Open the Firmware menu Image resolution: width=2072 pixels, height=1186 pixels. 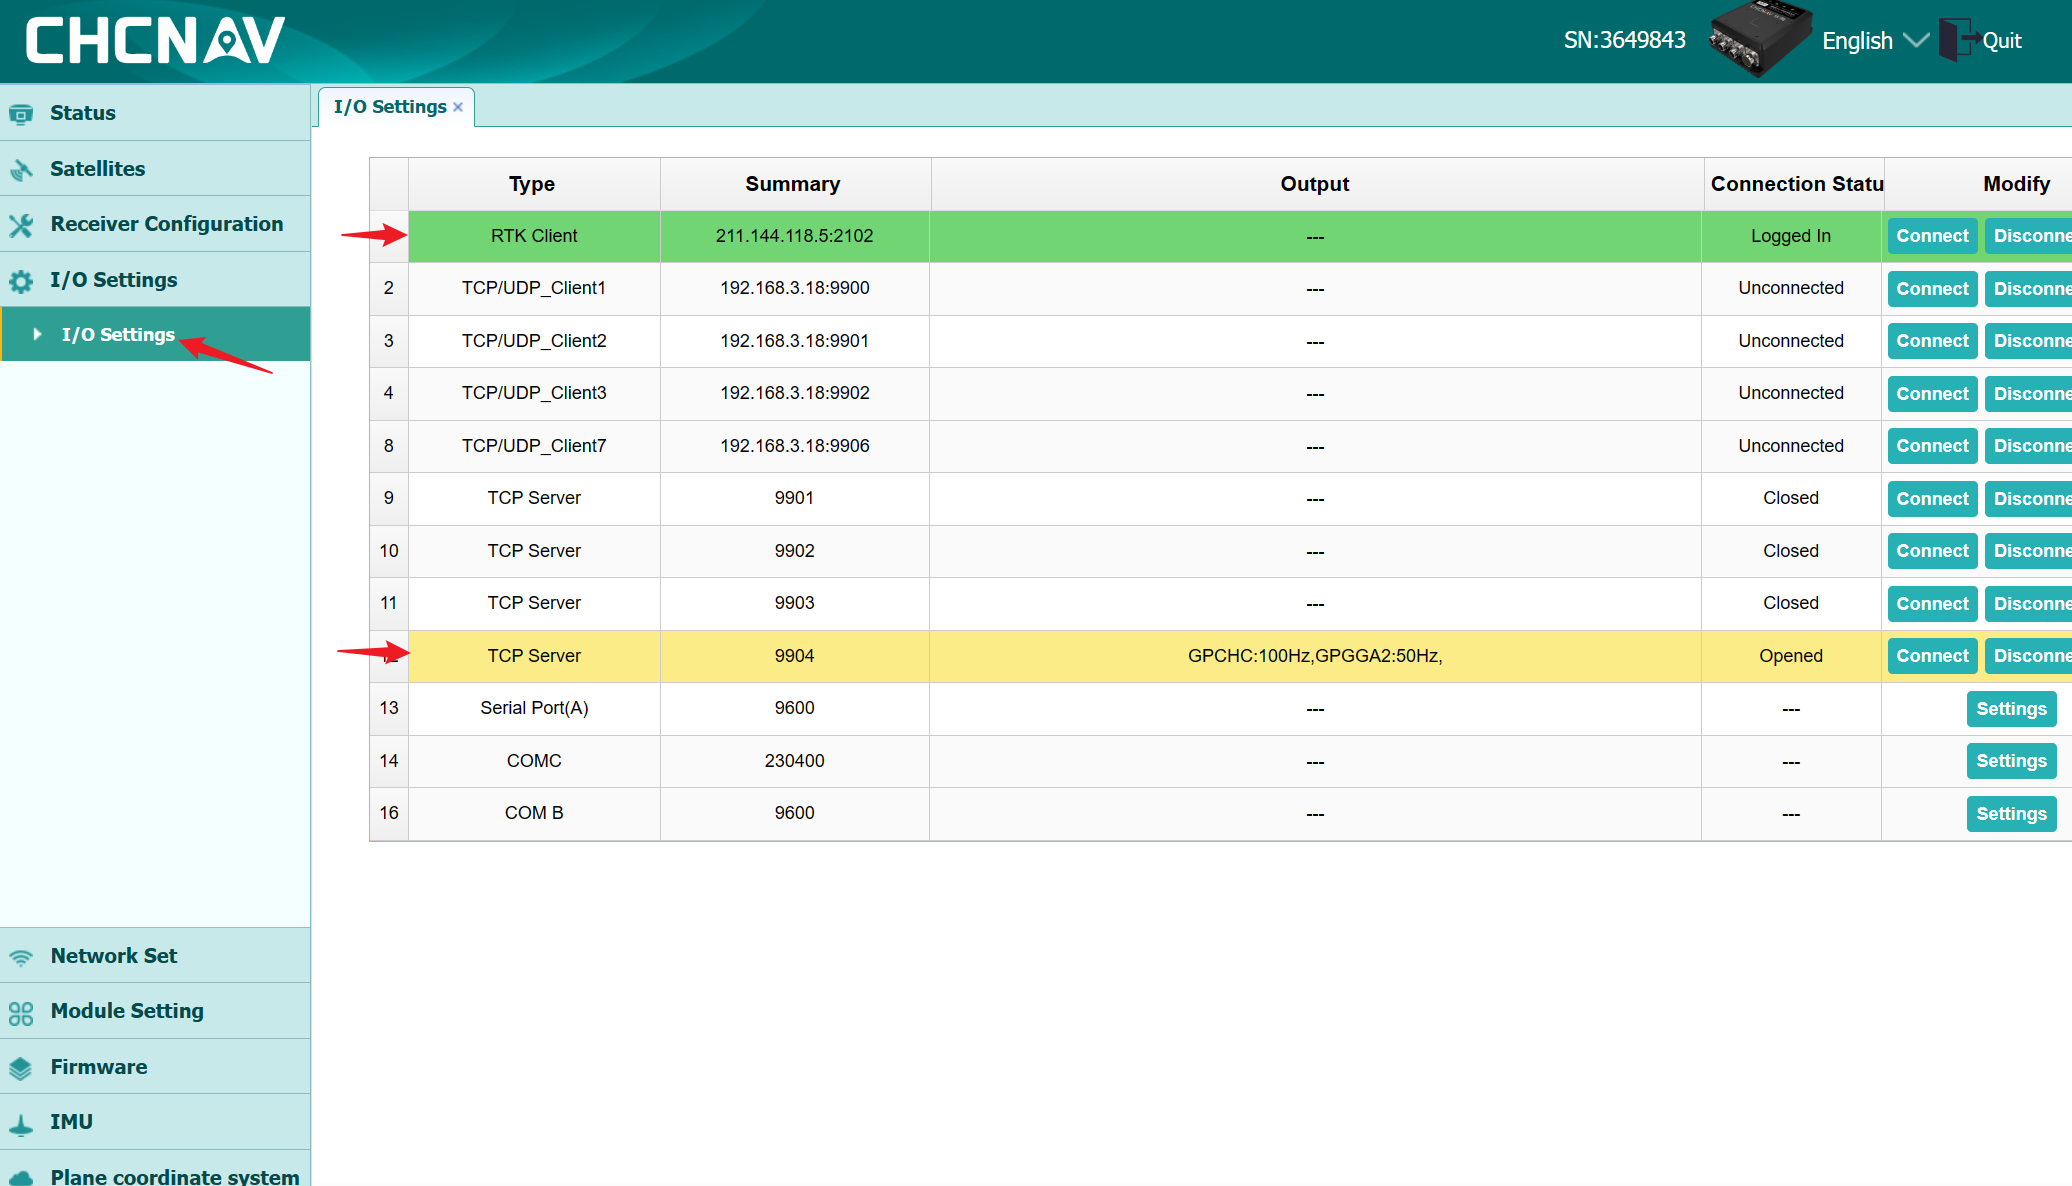click(155, 1067)
